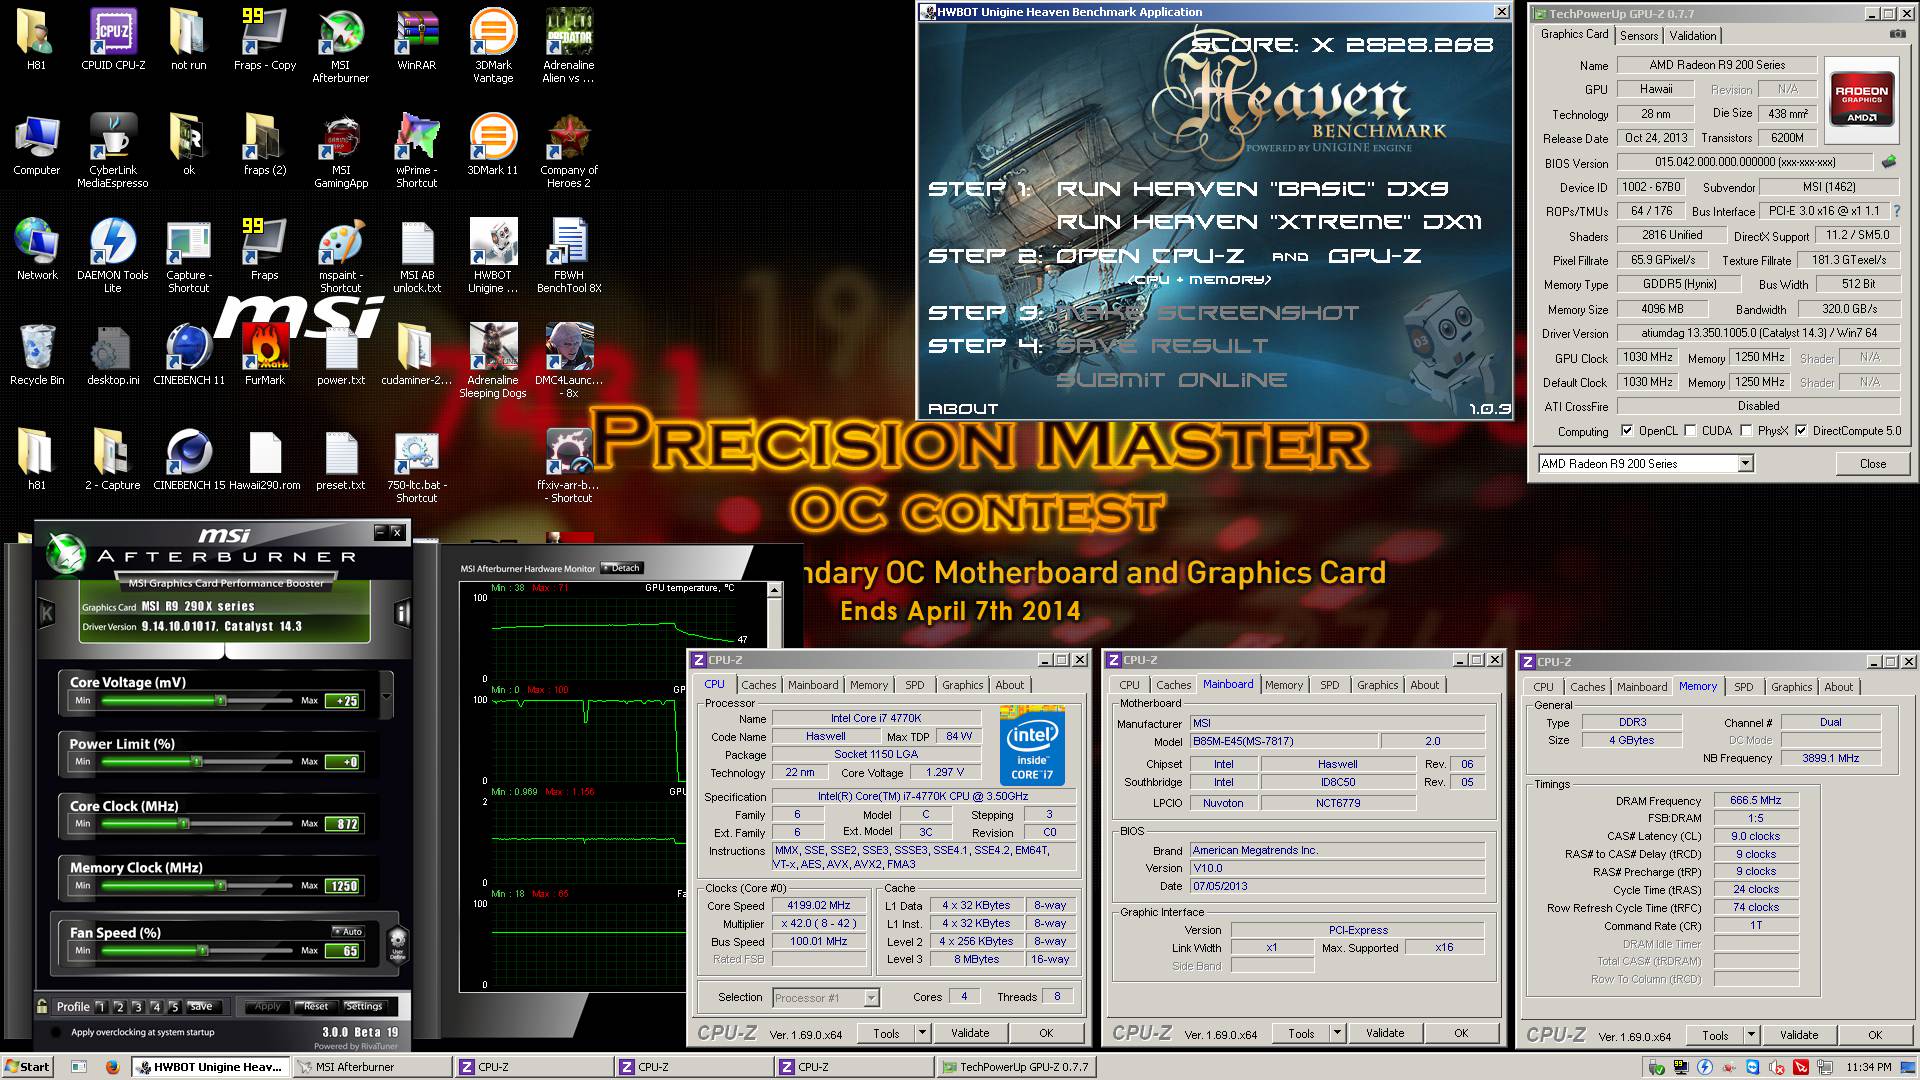Toggle the CUDA checkbox in GPU-Z
Image resolution: width=1920 pixels, height=1080 pixels.
click(1690, 431)
